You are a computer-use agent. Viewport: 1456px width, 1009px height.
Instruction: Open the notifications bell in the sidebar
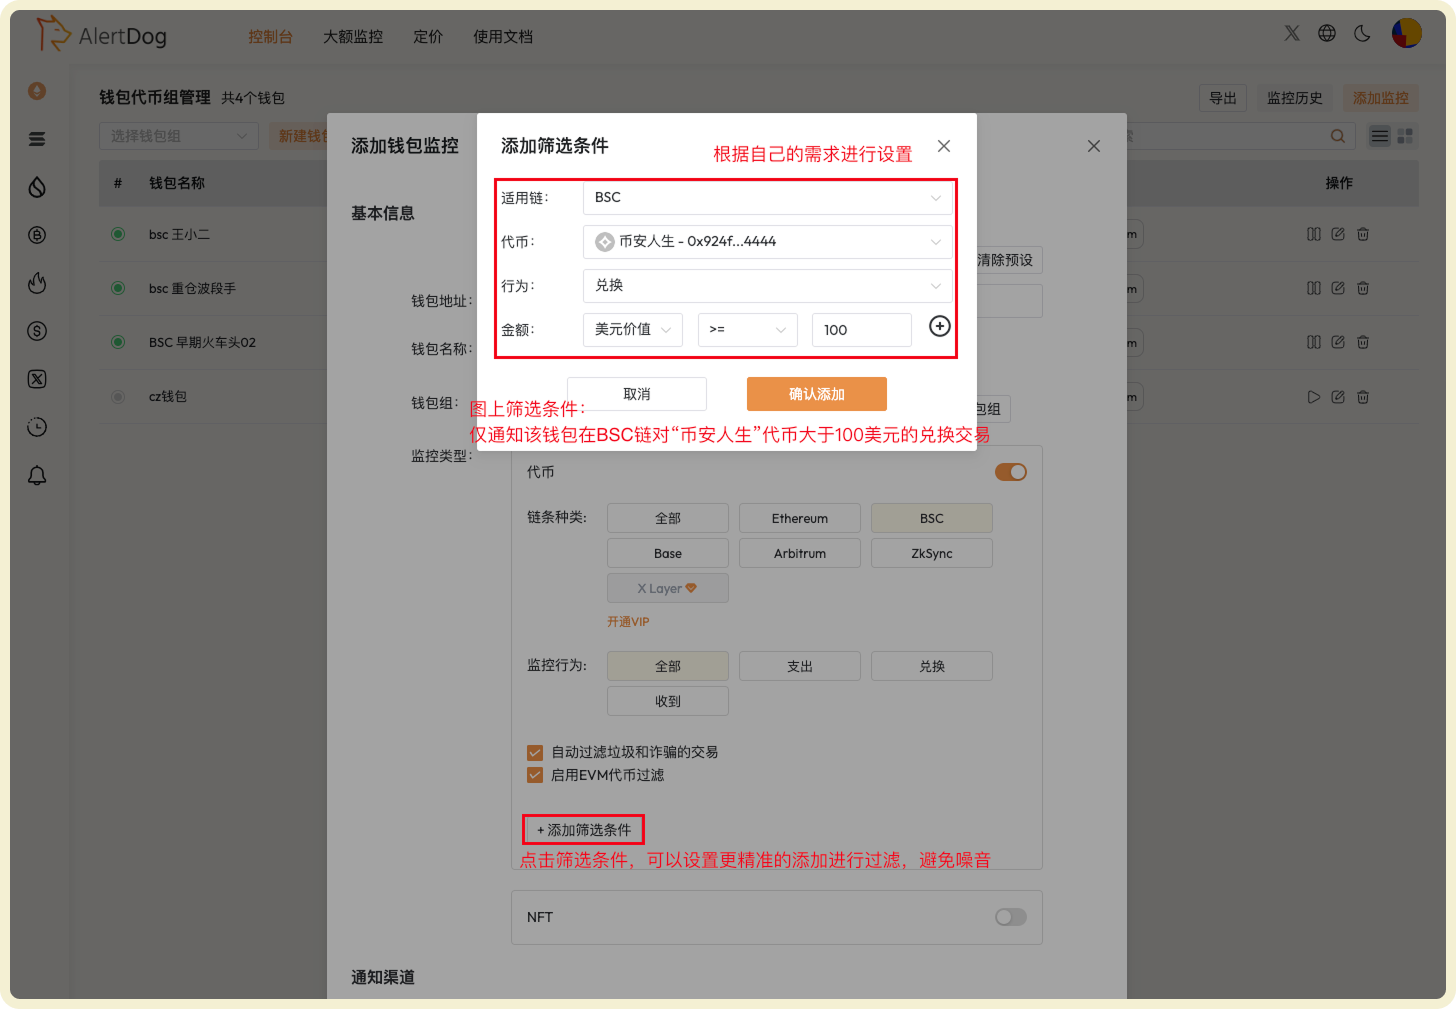37,475
